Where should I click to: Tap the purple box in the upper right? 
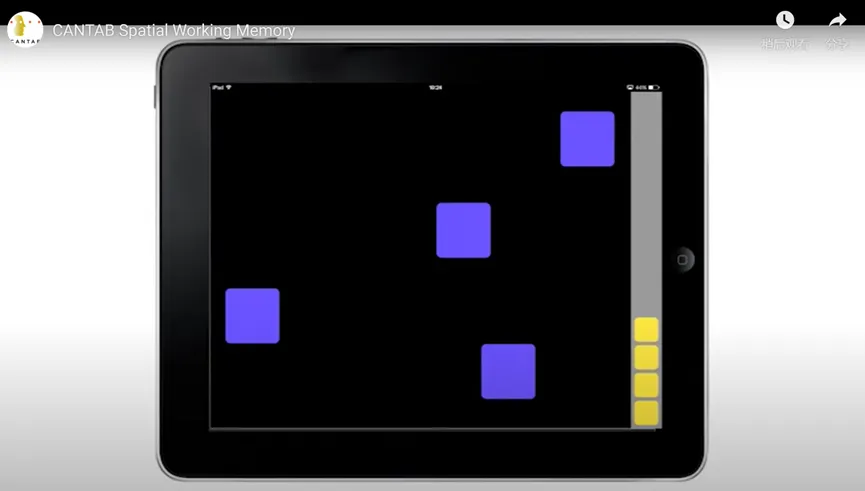(x=587, y=139)
